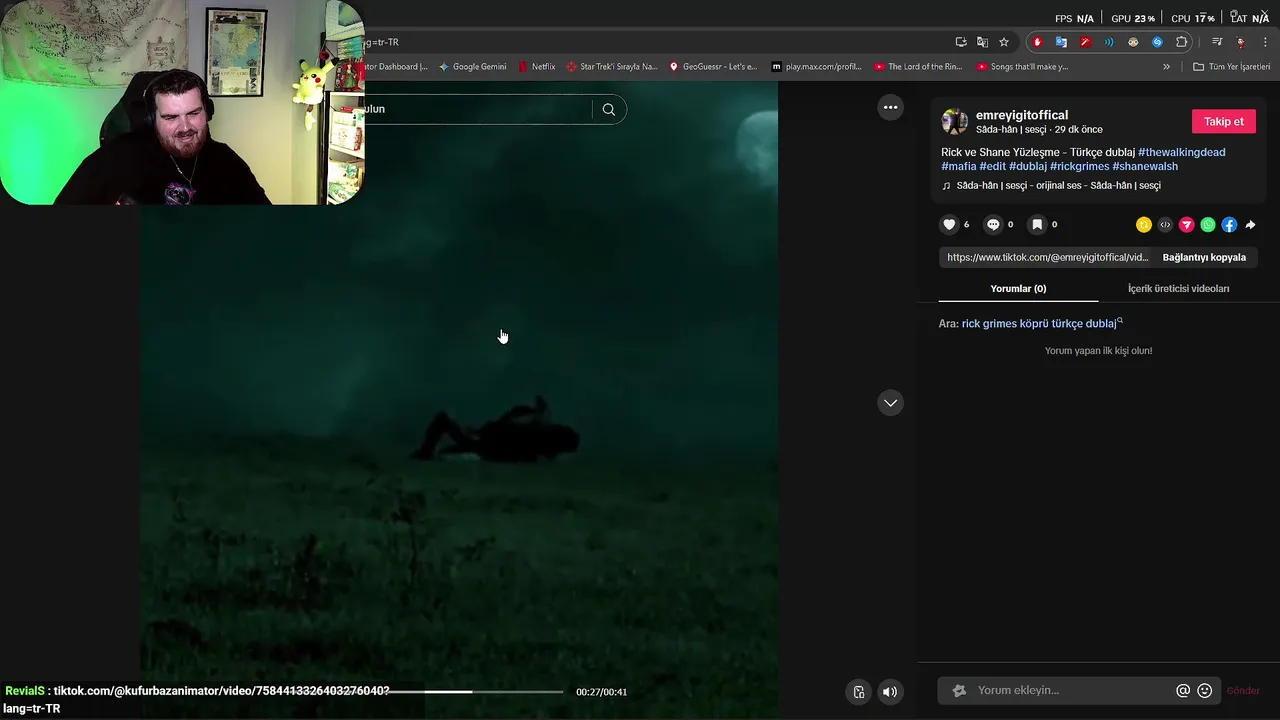Open the blue Translate extension icon
1280x720 pixels.
(1061, 42)
